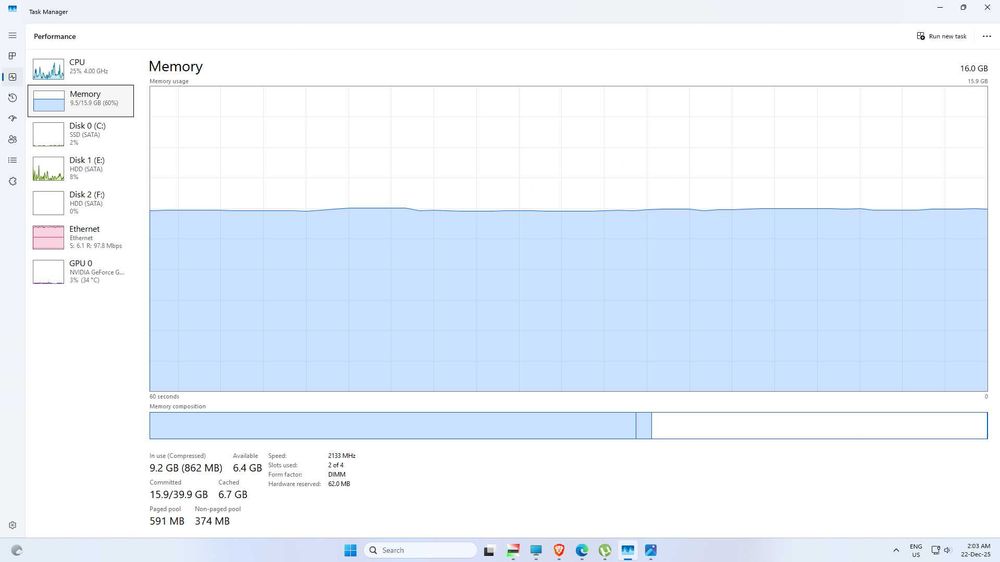Screen dimensions: 1000x562
Task: Click the Speed 2133 MHz value
Action: [342, 455]
